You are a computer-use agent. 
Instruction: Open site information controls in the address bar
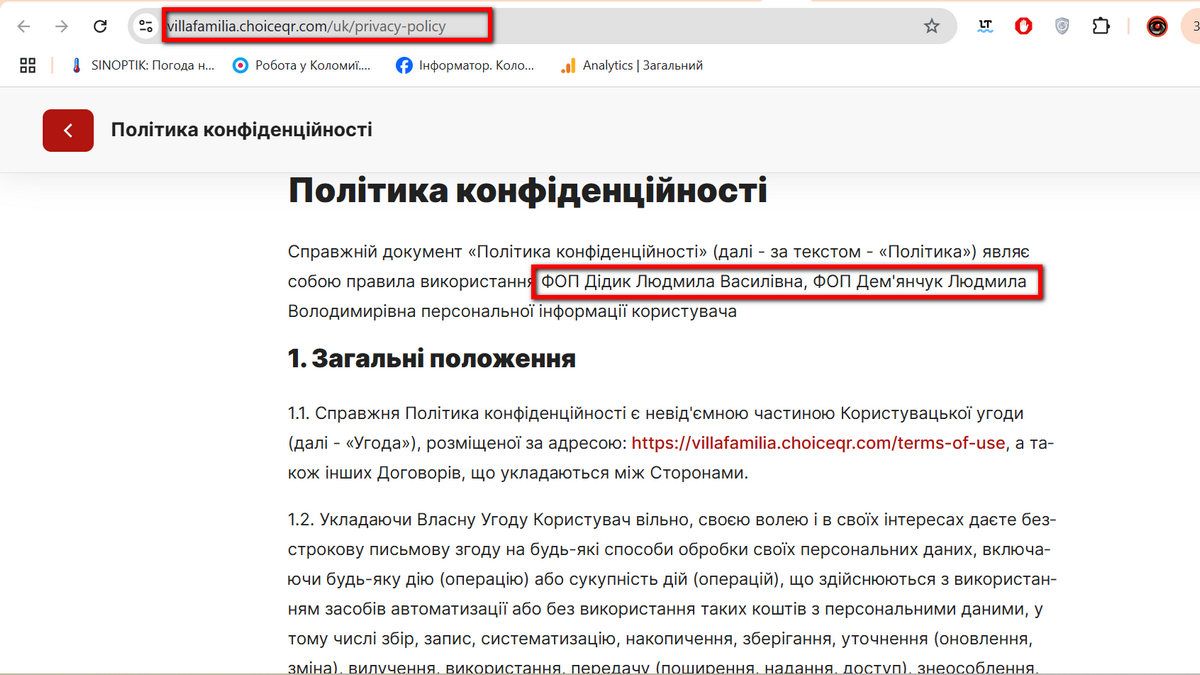[x=146, y=26]
